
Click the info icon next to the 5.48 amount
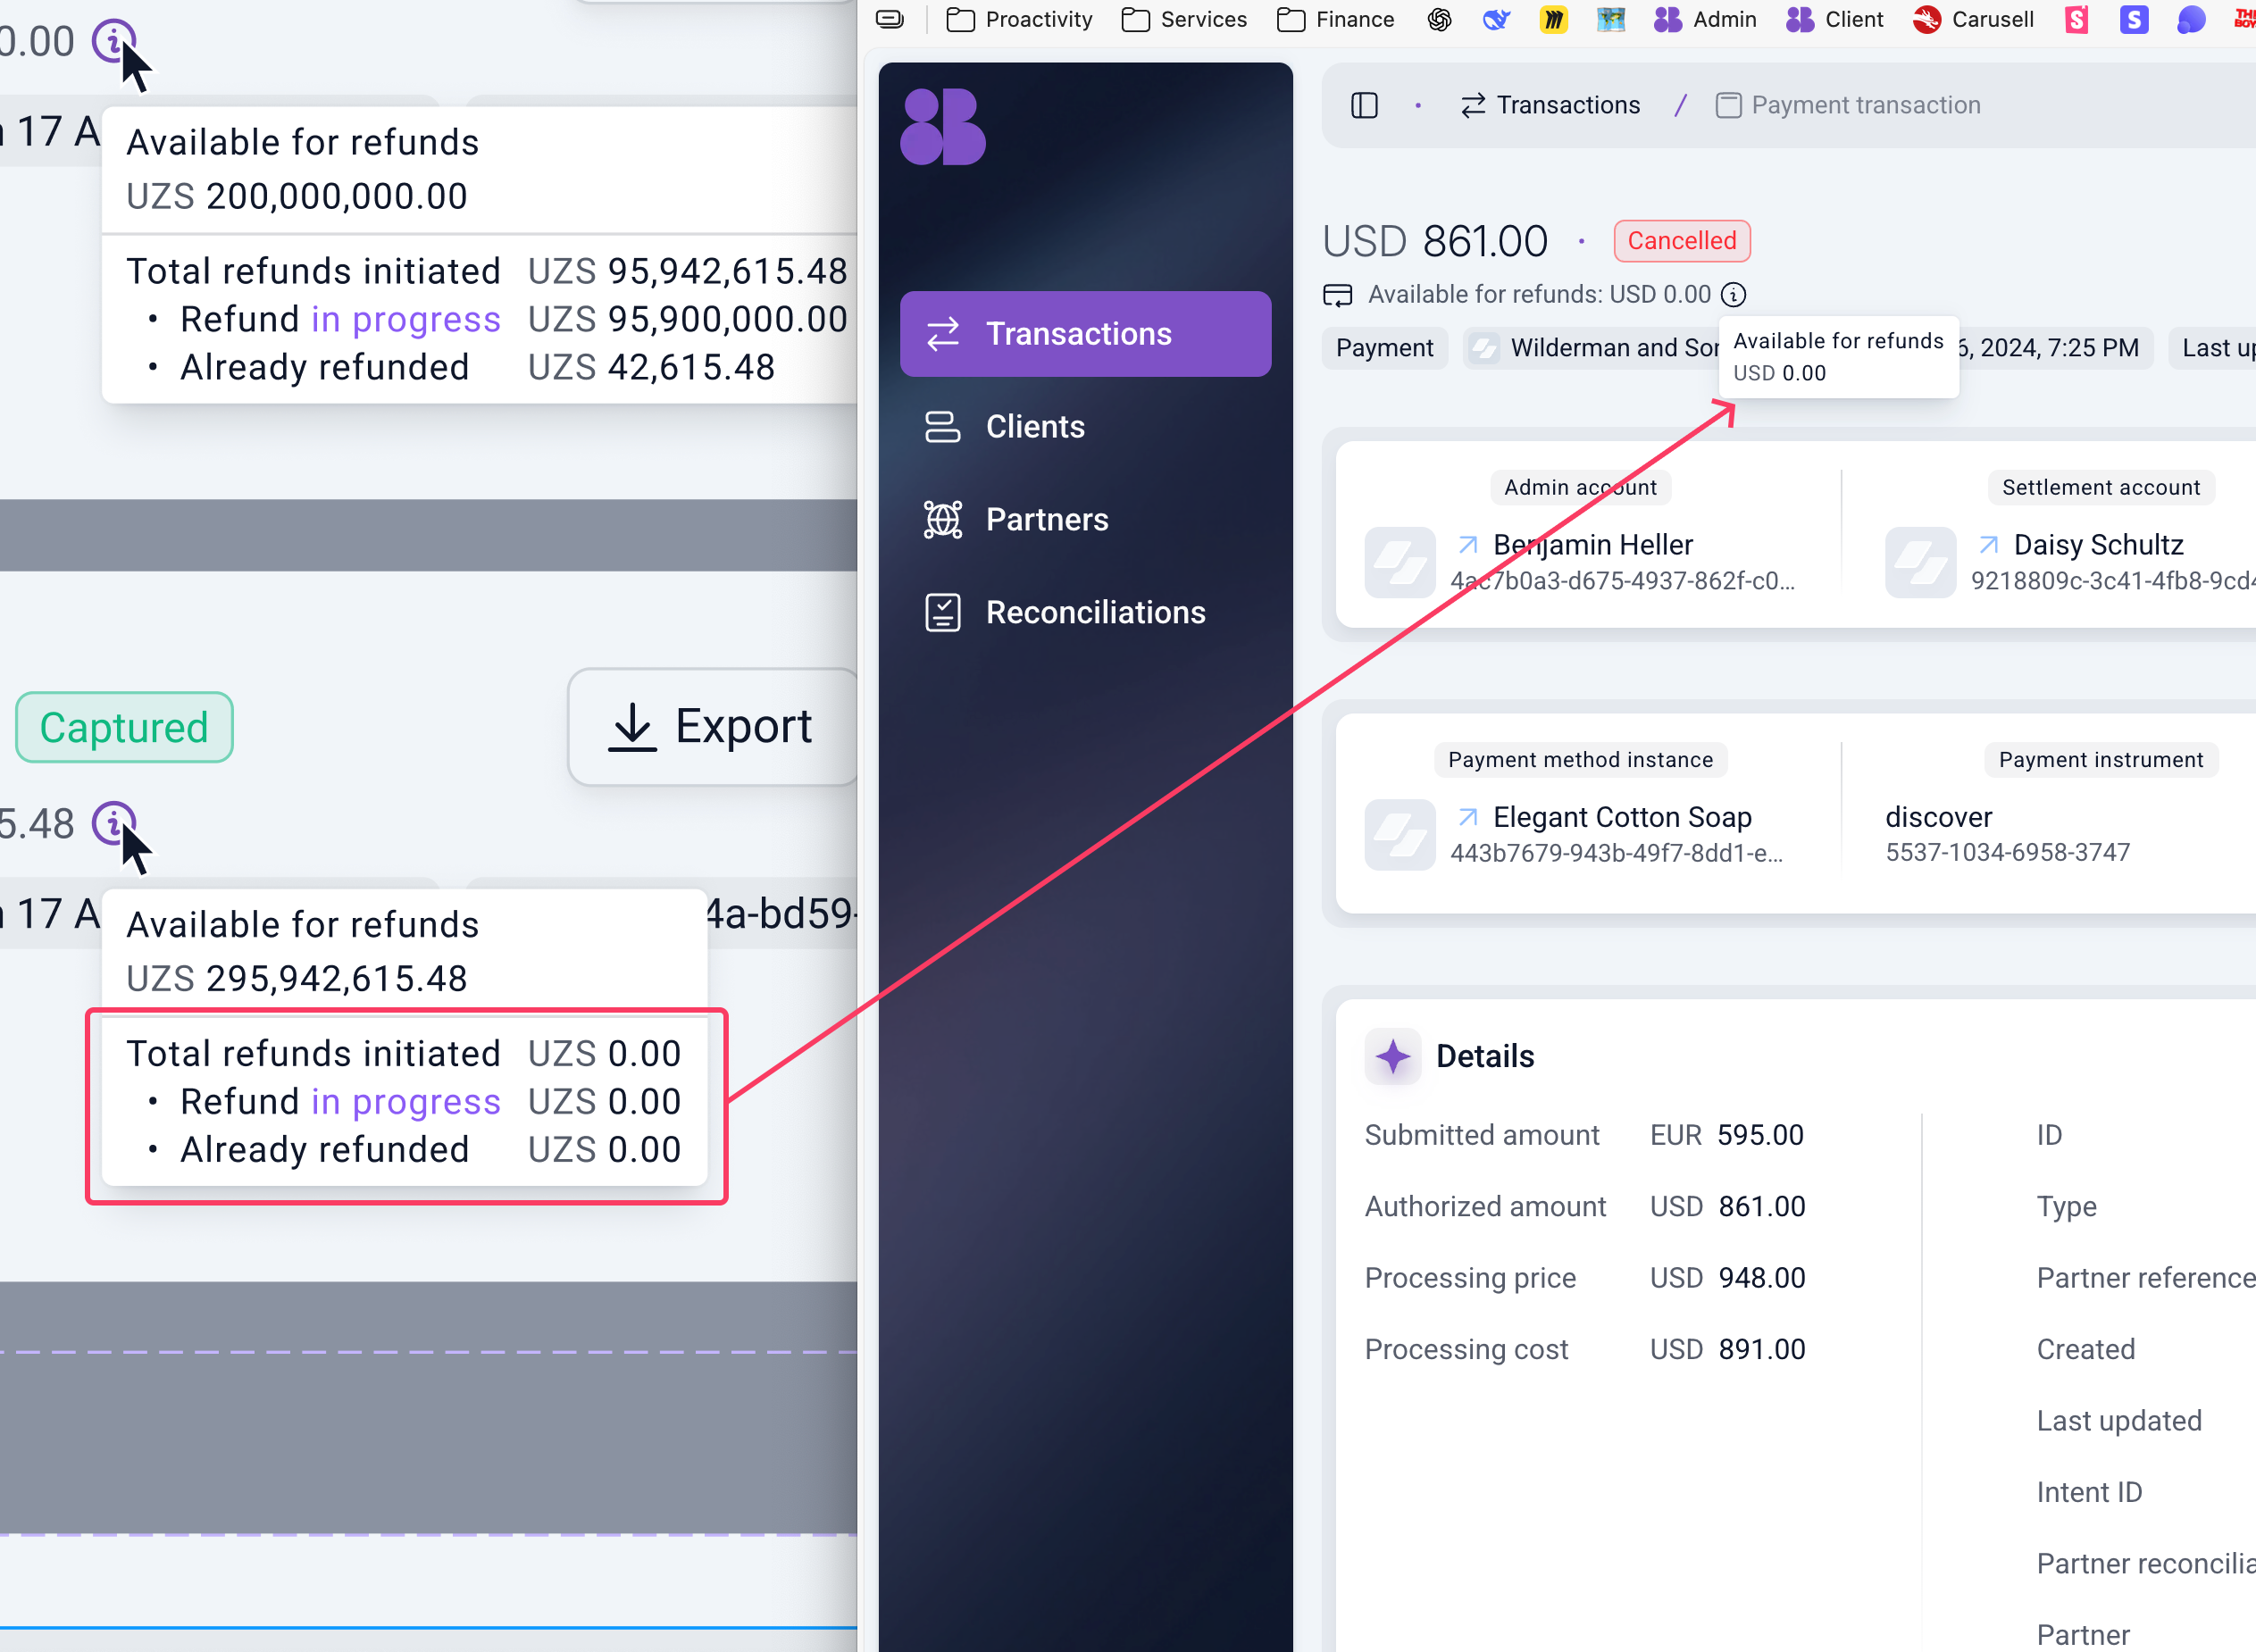click(114, 823)
